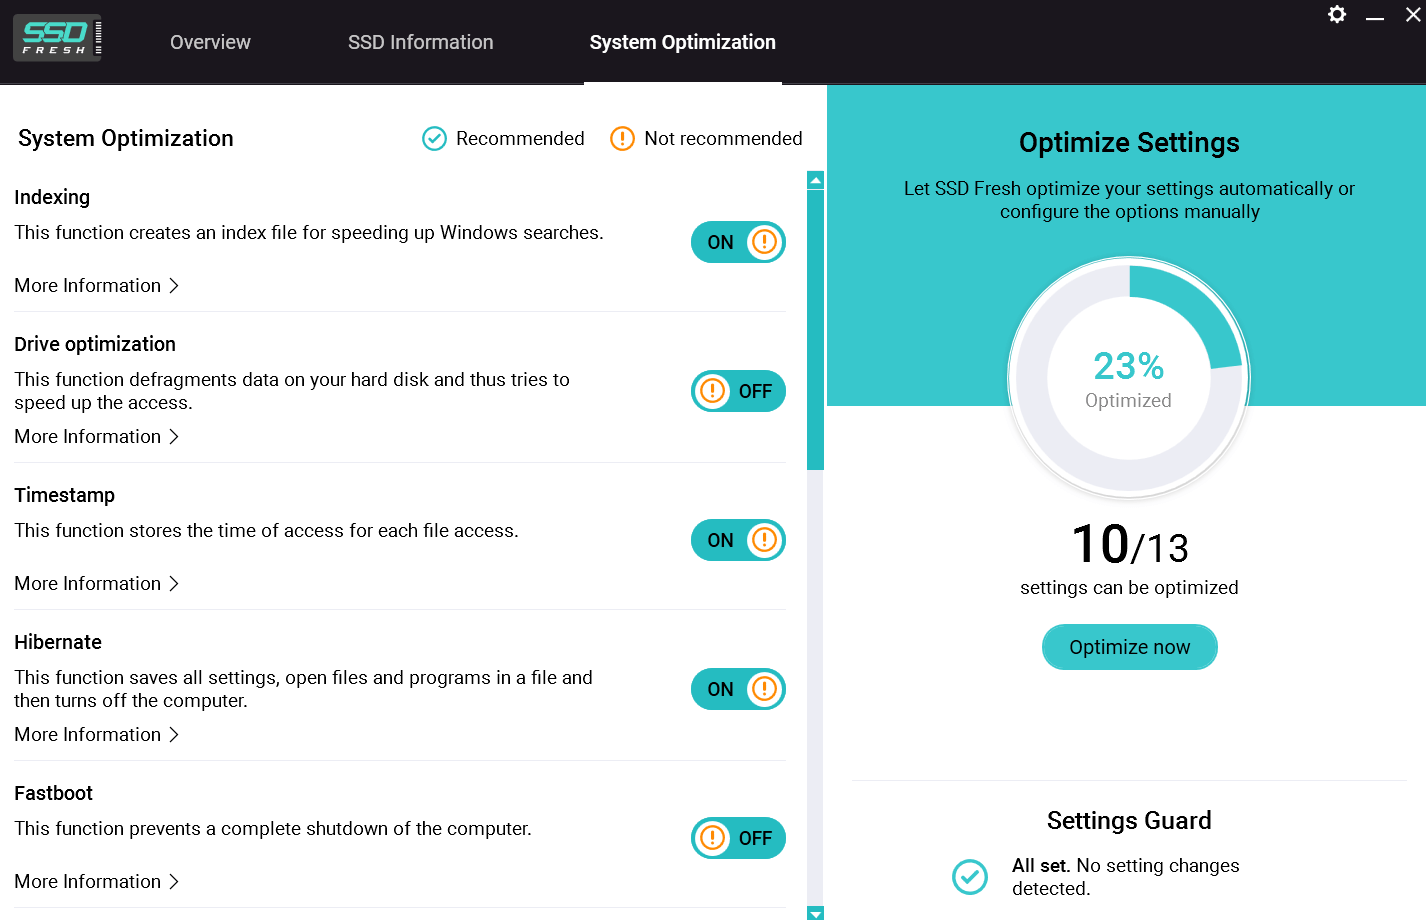Click the Recommended checkmark icon
Image resolution: width=1426 pixels, height=920 pixels.
click(434, 138)
